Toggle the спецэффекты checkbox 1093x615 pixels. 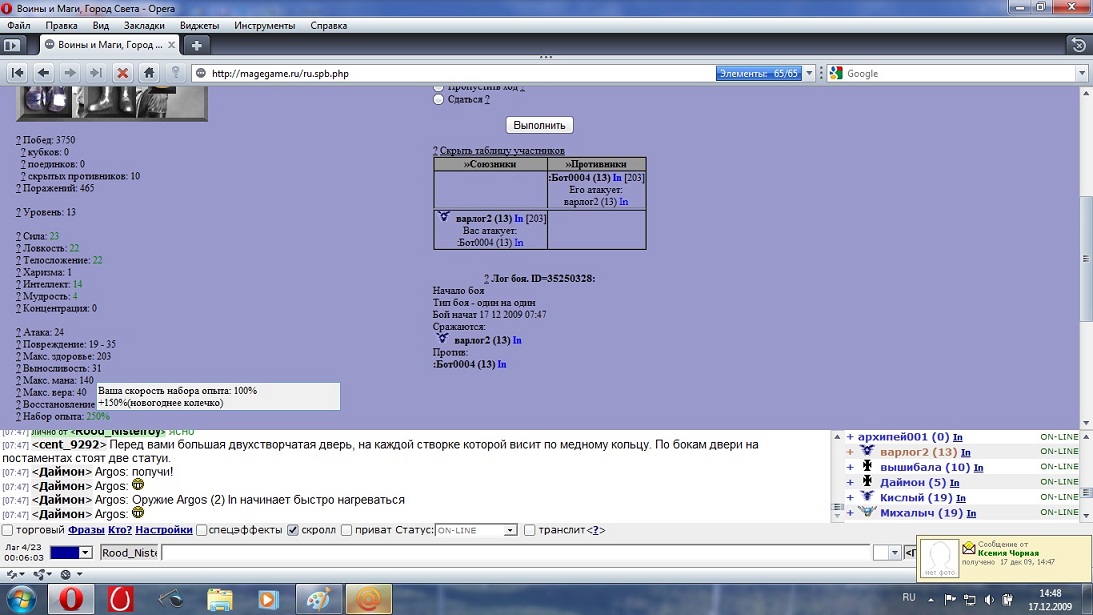201,530
